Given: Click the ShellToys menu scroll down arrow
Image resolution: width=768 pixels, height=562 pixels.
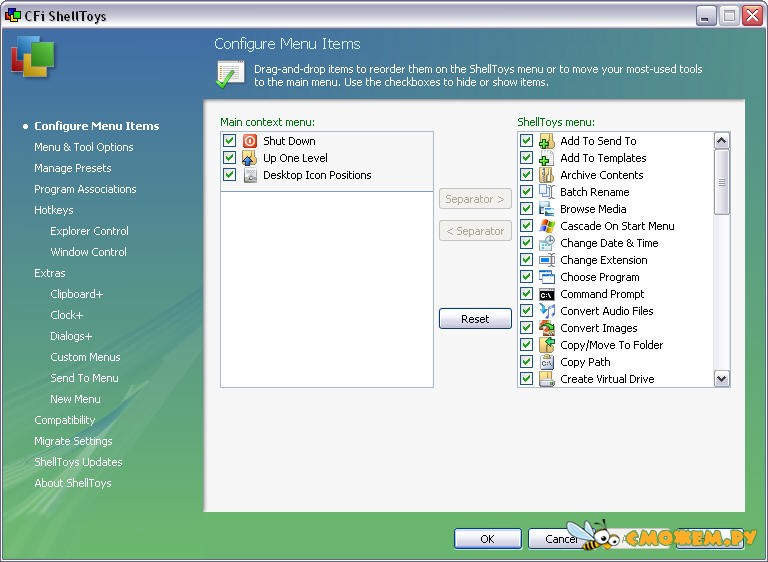Looking at the screenshot, I should (x=722, y=379).
